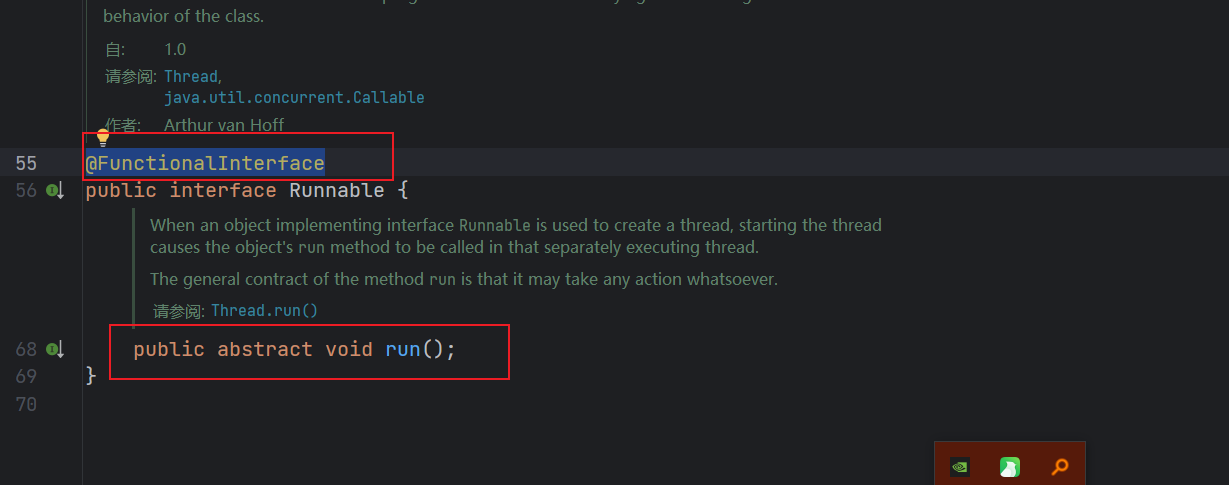Click the abstract keyword on line 68
Image resolution: width=1229 pixels, height=485 pixels.
pyautogui.click(x=265, y=349)
